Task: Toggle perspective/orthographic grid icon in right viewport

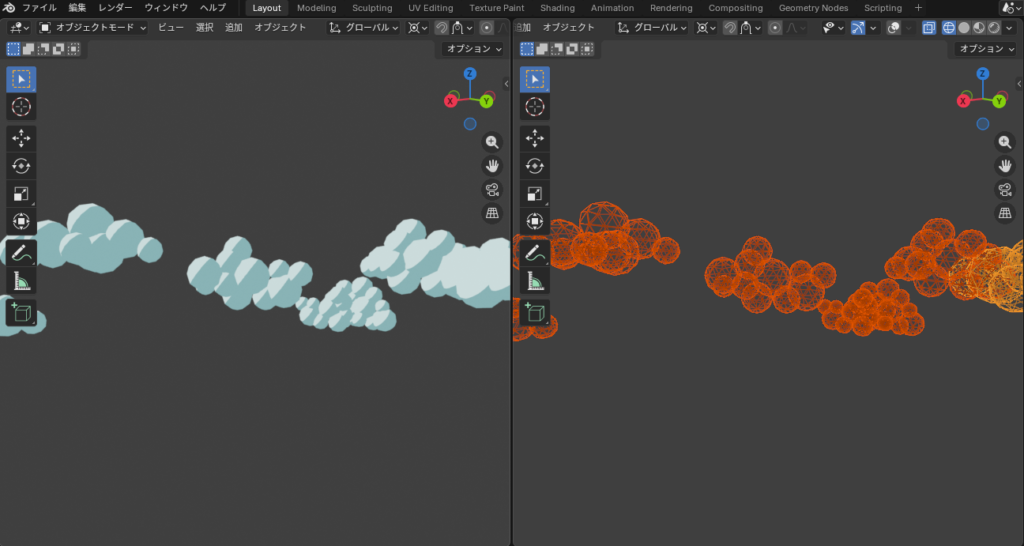Action: 1005,213
